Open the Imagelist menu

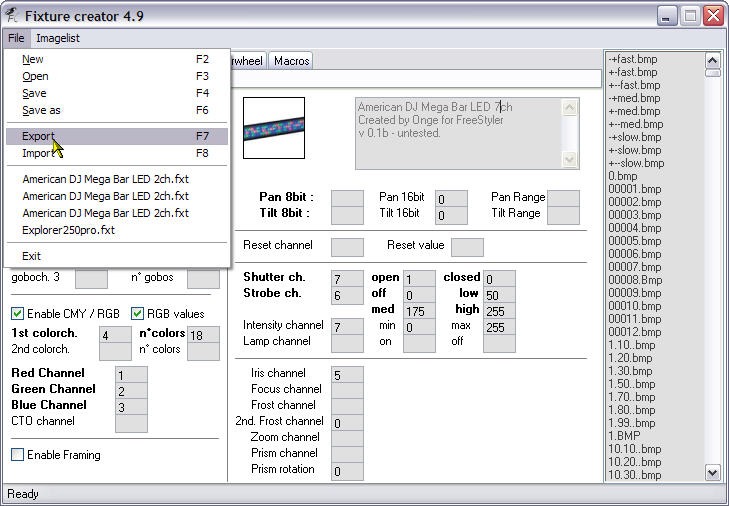pyautogui.click(x=58, y=38)
